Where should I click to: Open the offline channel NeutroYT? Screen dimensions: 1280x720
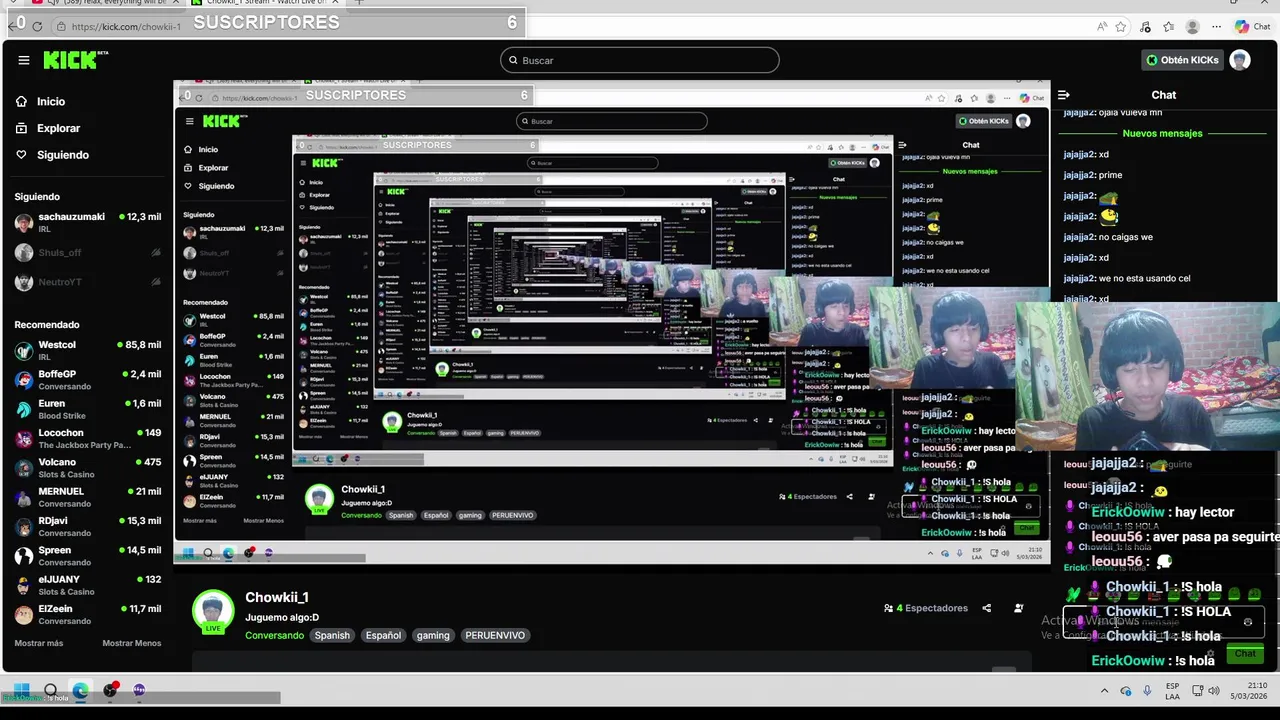click(x=88, y=282)
